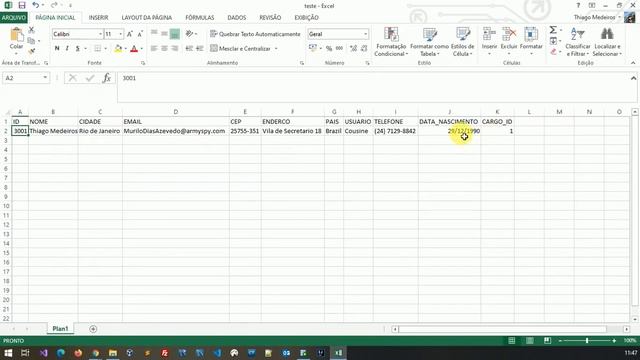This screenshot has height=360, width=640.
Task: Align text to the left
Action: click(x=154, y=49)
